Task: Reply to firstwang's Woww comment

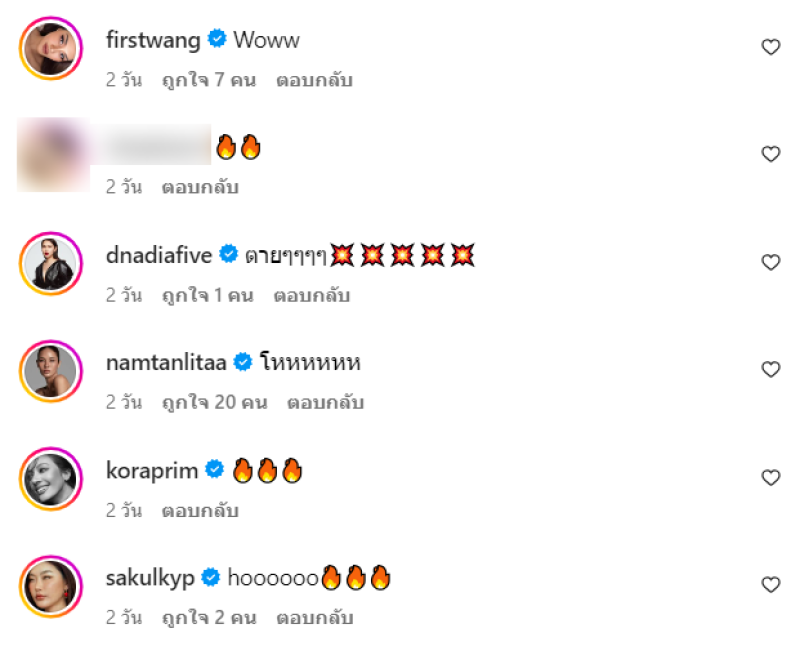Action: tap(314, 80)
